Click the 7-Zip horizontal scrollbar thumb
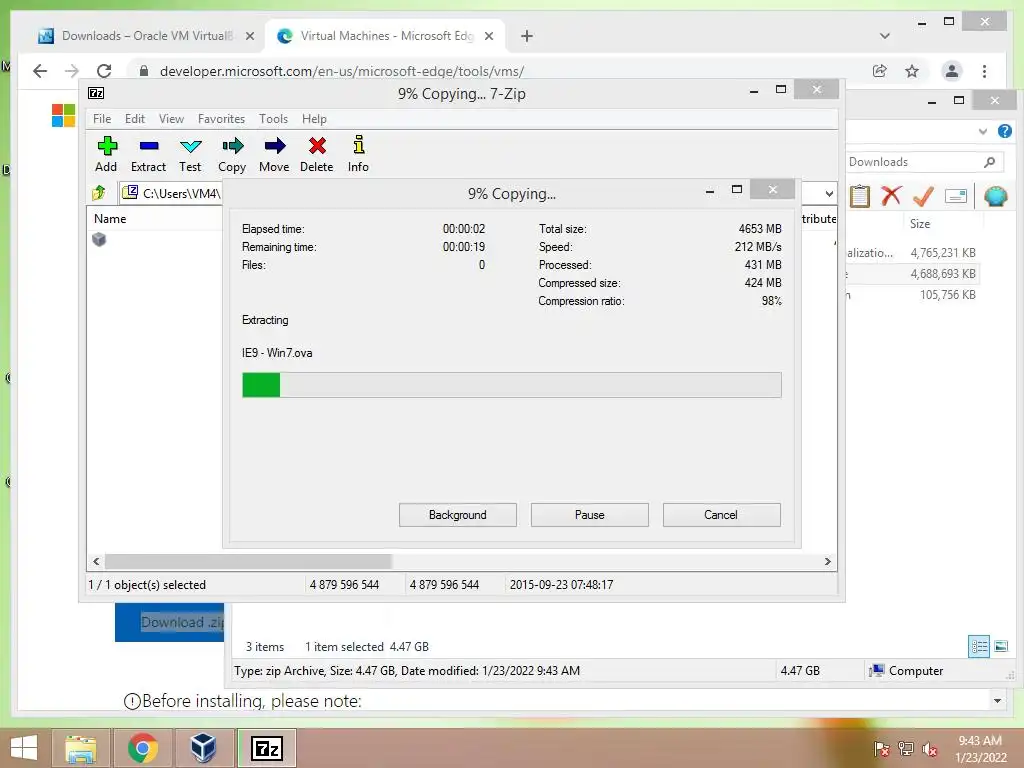The image size is (1024, 768). pyautogui.click(x=248, y=561)
